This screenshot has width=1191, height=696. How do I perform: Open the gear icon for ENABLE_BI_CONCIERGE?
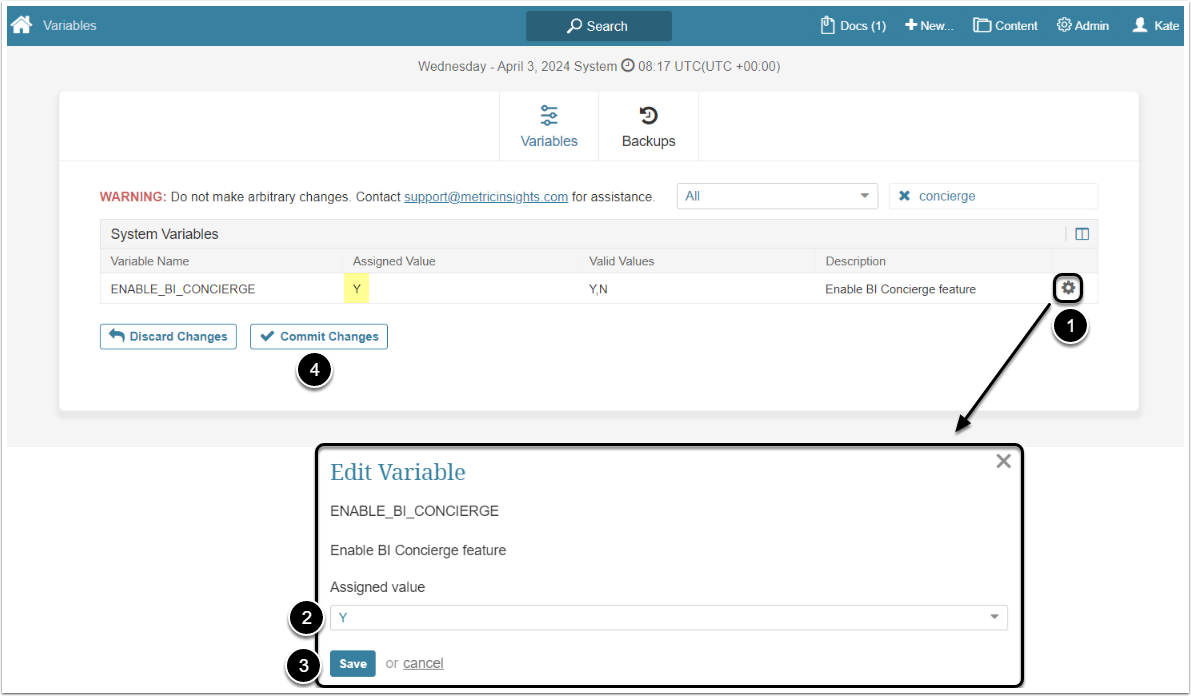click(1068, 288)
